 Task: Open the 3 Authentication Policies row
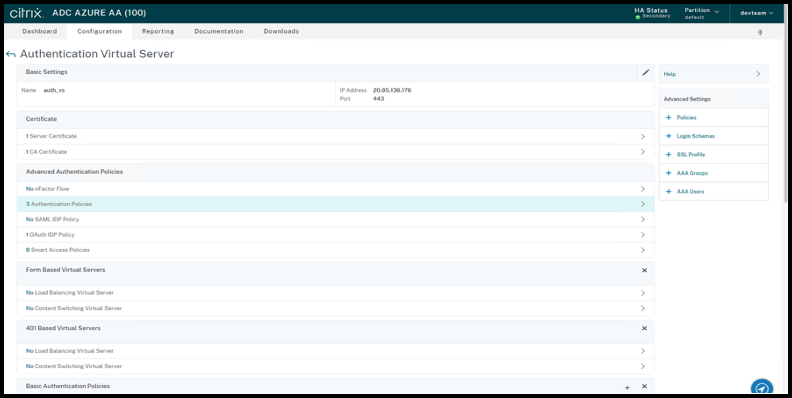(x=335, y=204)
